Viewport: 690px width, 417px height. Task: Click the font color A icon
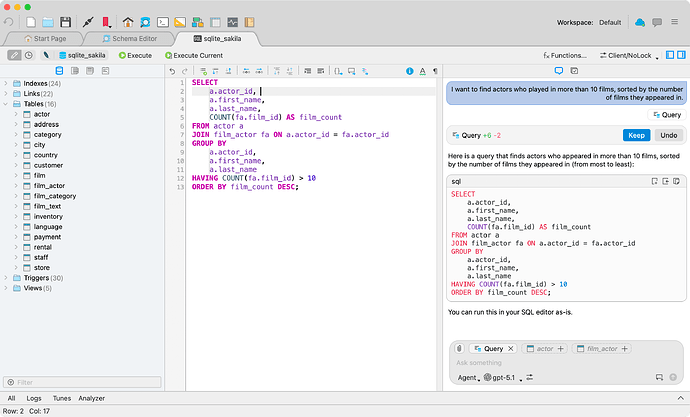pyautogui.click(x=422, y=71)
